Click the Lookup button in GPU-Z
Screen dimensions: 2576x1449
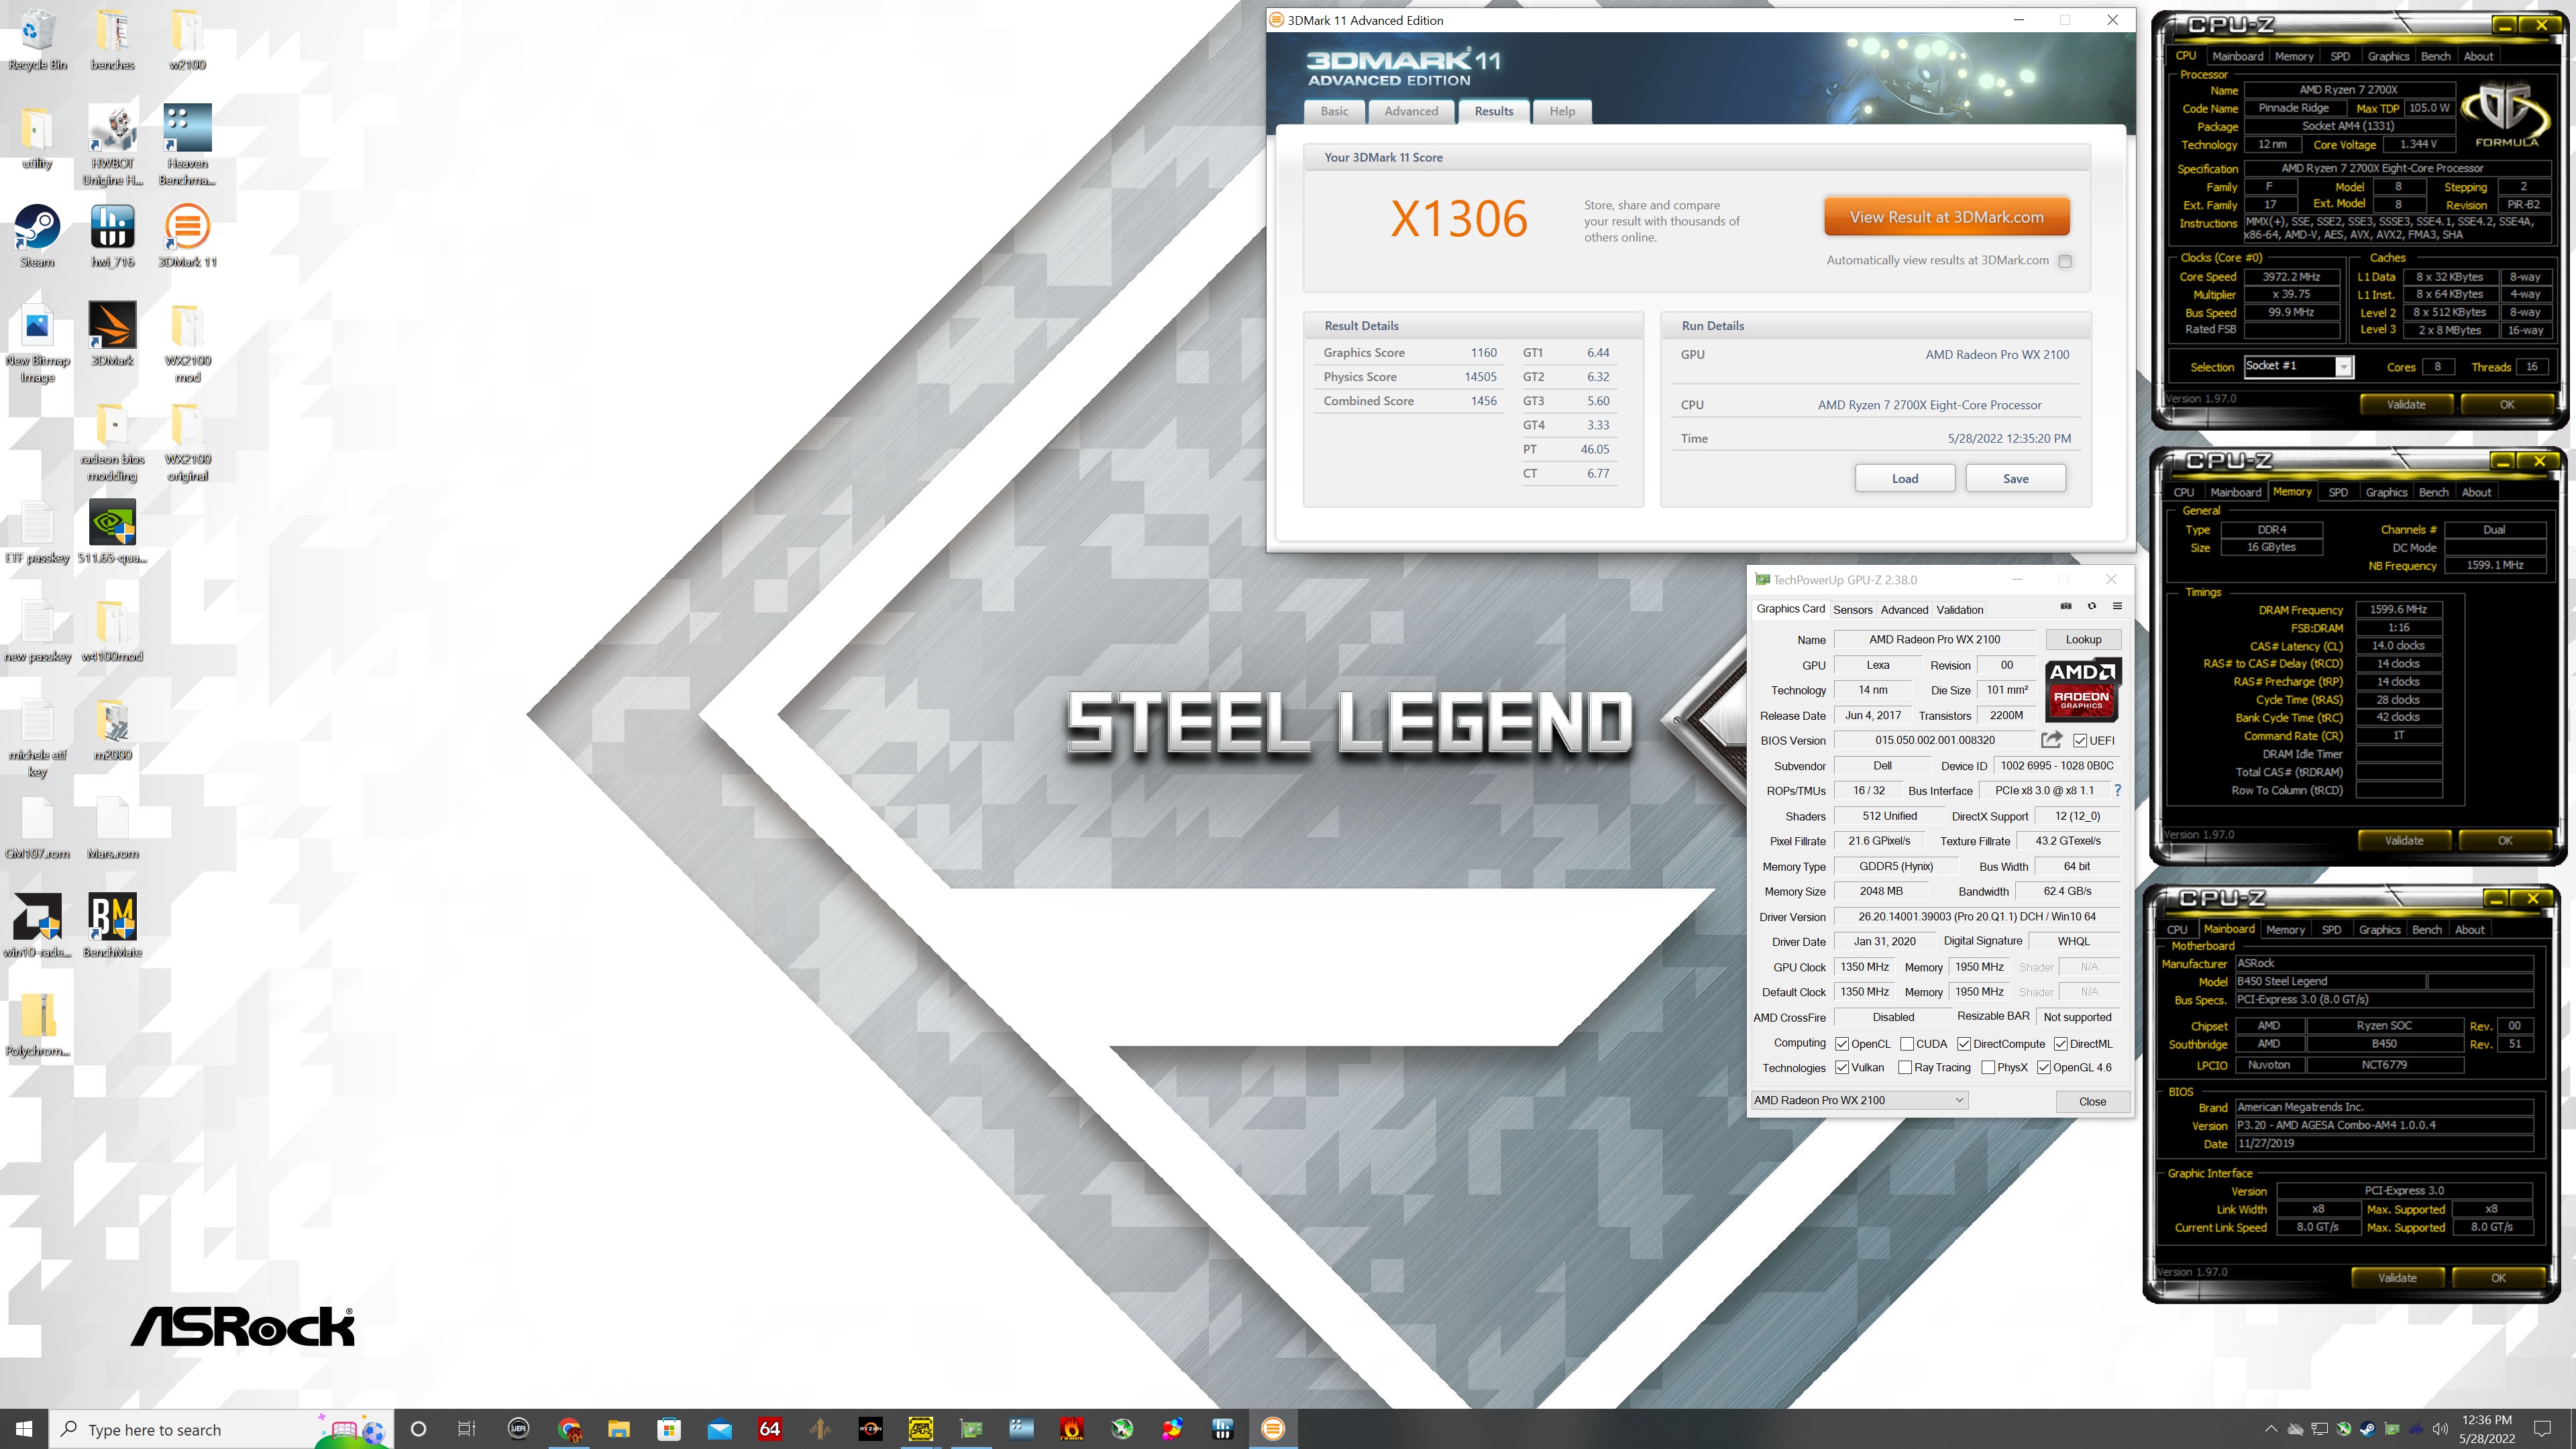click(x=2083, y=639)
